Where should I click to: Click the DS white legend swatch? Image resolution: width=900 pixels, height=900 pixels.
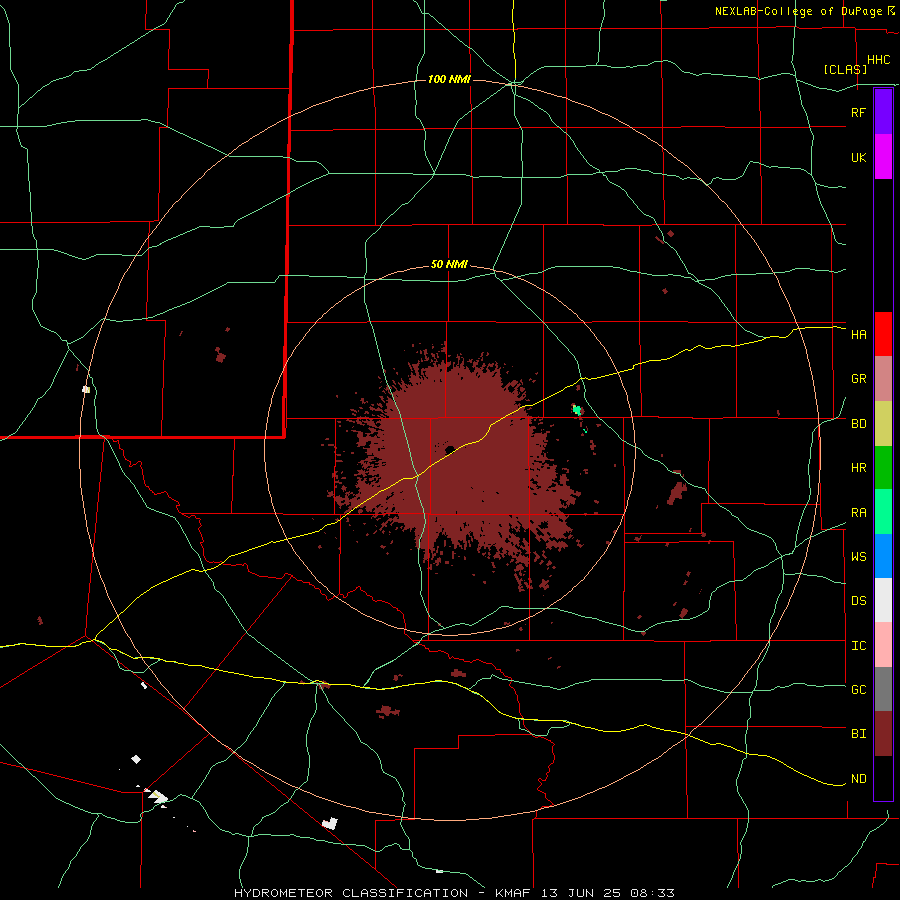coord(883,600)
